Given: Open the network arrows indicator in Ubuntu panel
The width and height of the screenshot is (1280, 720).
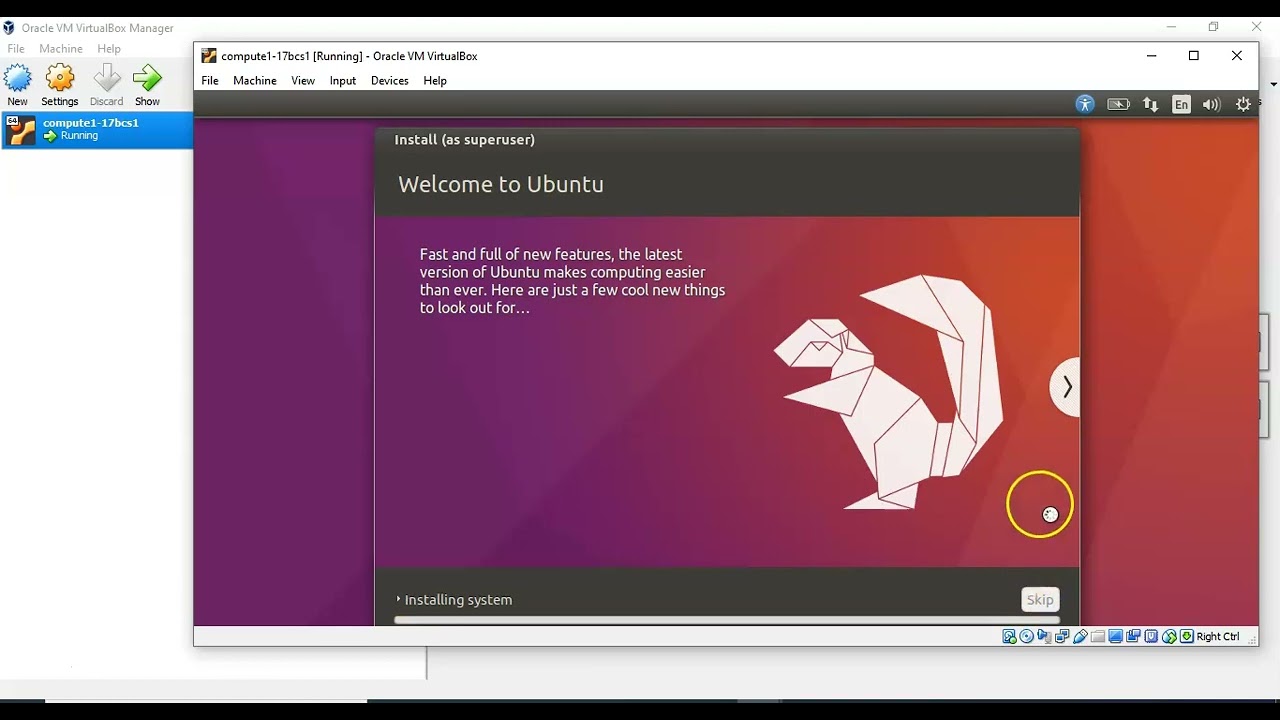Looking at the screenshot, I should pos(1151,104).
